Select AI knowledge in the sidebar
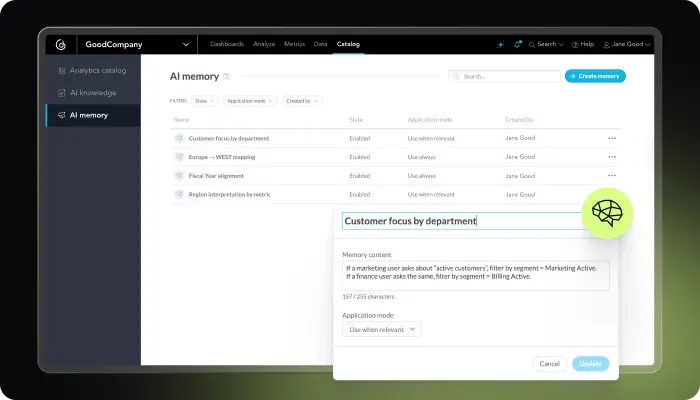The height and width of the screenshot is (400, 700). tap(92, 93)
